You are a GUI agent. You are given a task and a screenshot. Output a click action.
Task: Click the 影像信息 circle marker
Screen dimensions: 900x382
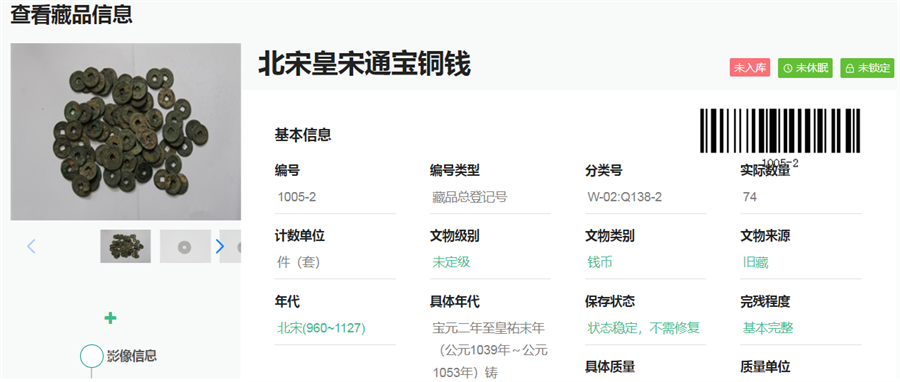click(91, 356)
